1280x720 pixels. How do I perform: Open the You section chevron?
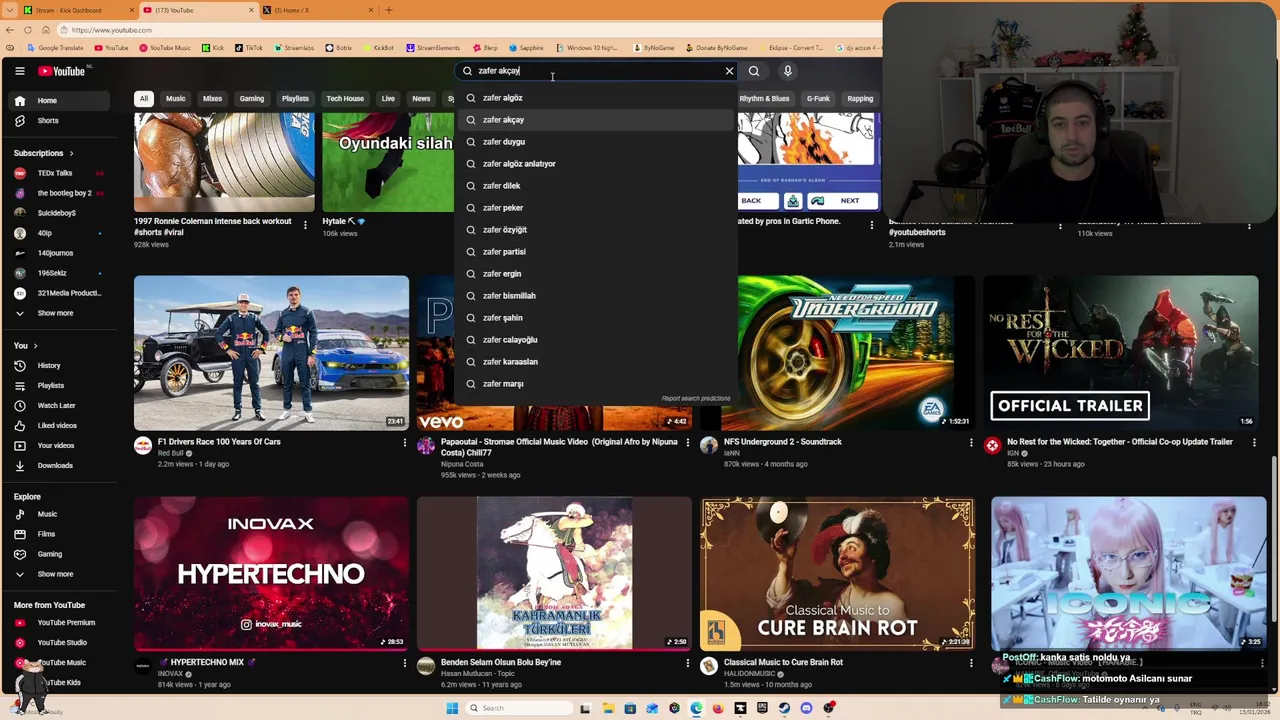(36, 346)
